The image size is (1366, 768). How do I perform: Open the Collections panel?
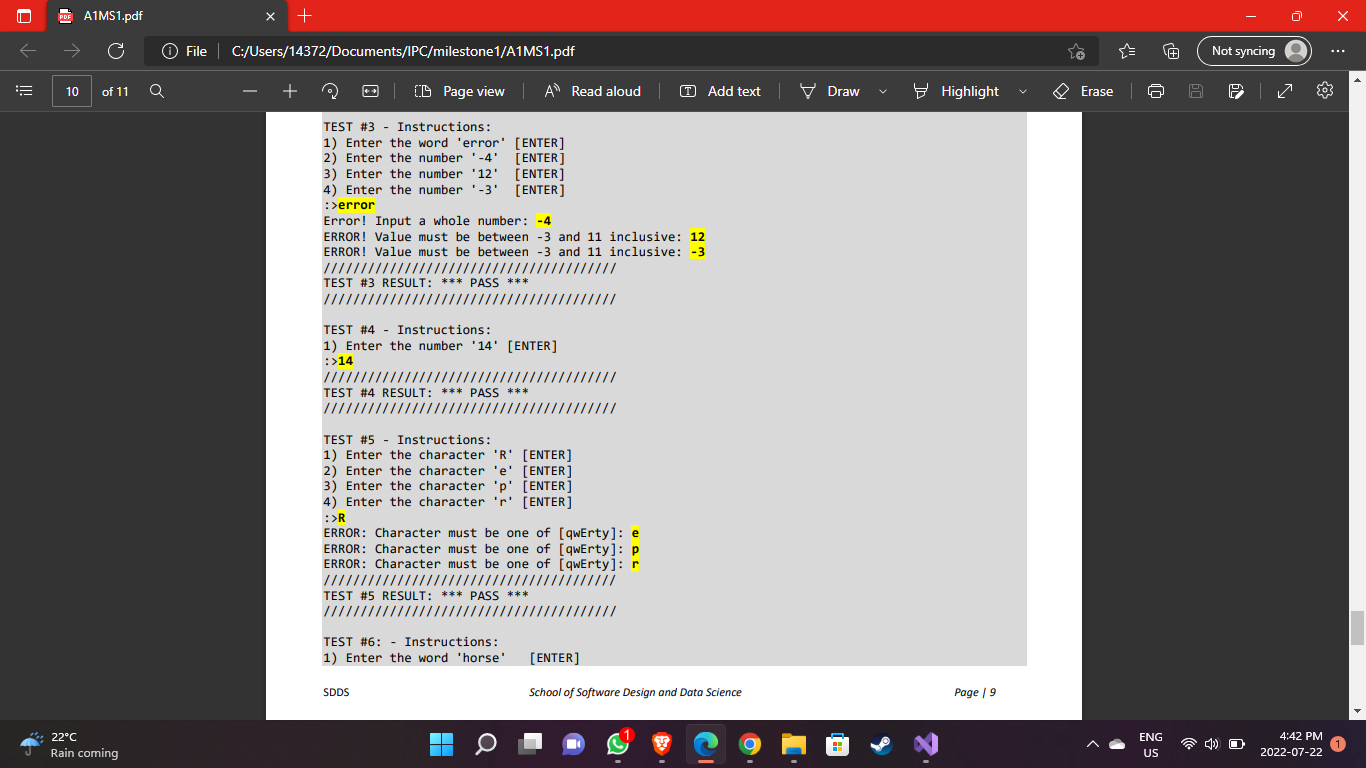tap(1172, 51)
